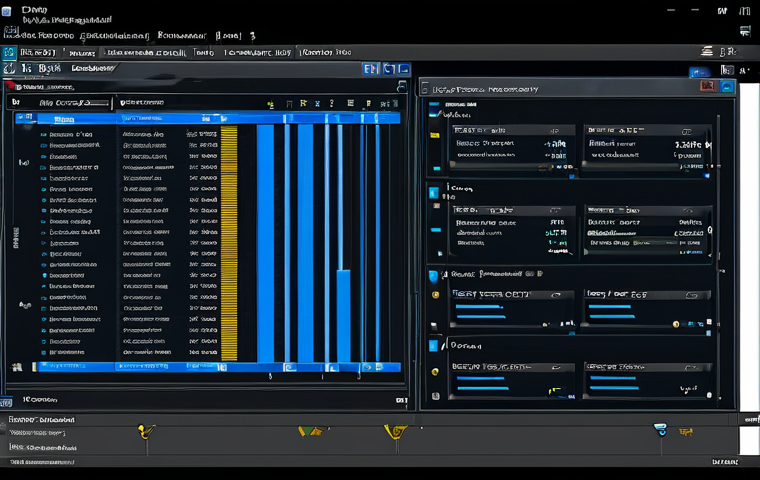
Task: Click the status icon at the left panel's bottom-left corner
Action: [x=6, y=402]
